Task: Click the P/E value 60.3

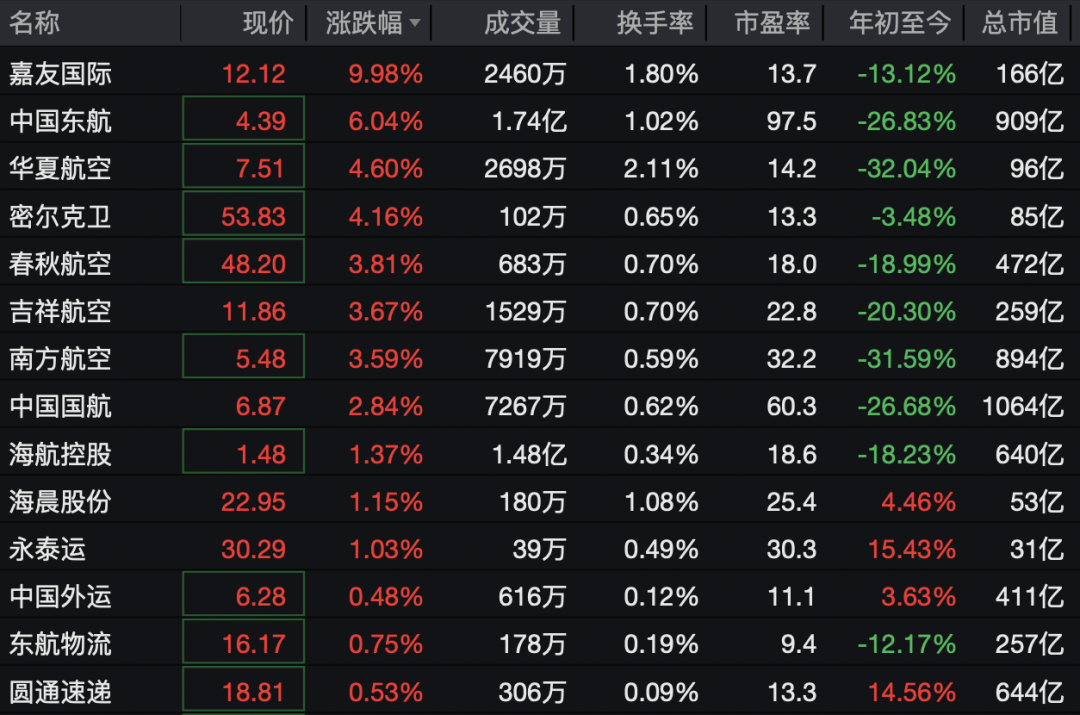Action: (792, 406)
